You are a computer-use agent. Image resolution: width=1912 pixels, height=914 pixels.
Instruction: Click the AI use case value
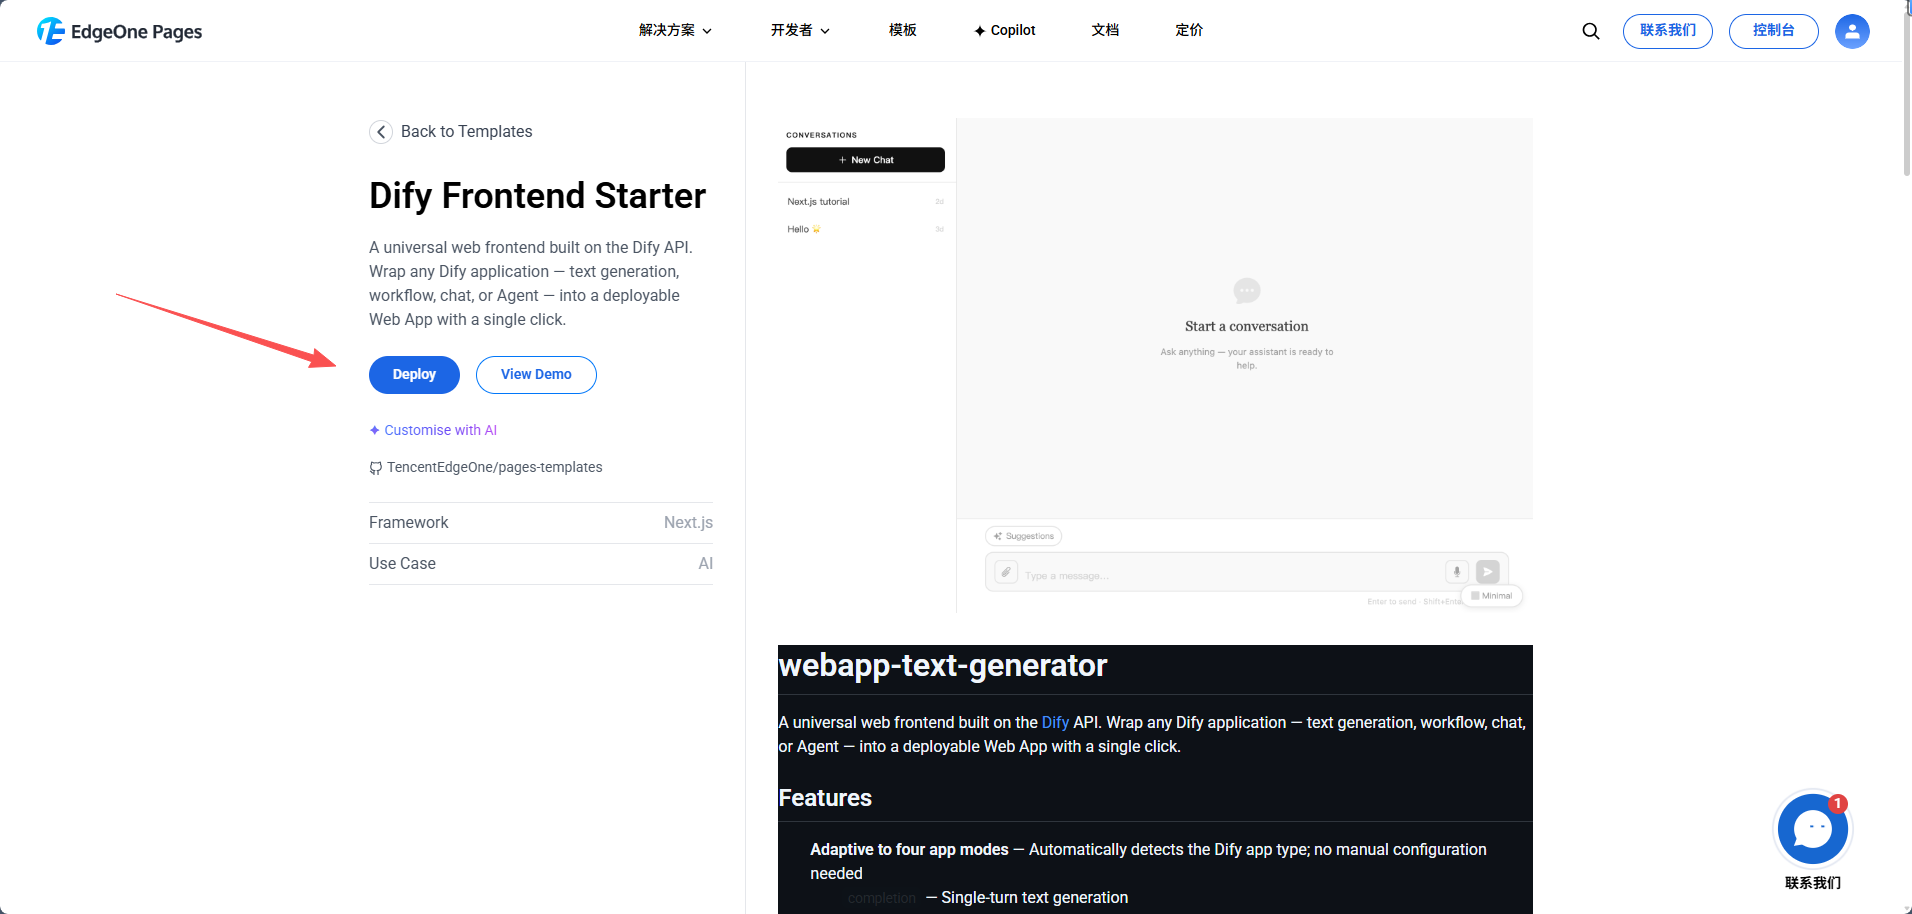click(x=706, y=564)
